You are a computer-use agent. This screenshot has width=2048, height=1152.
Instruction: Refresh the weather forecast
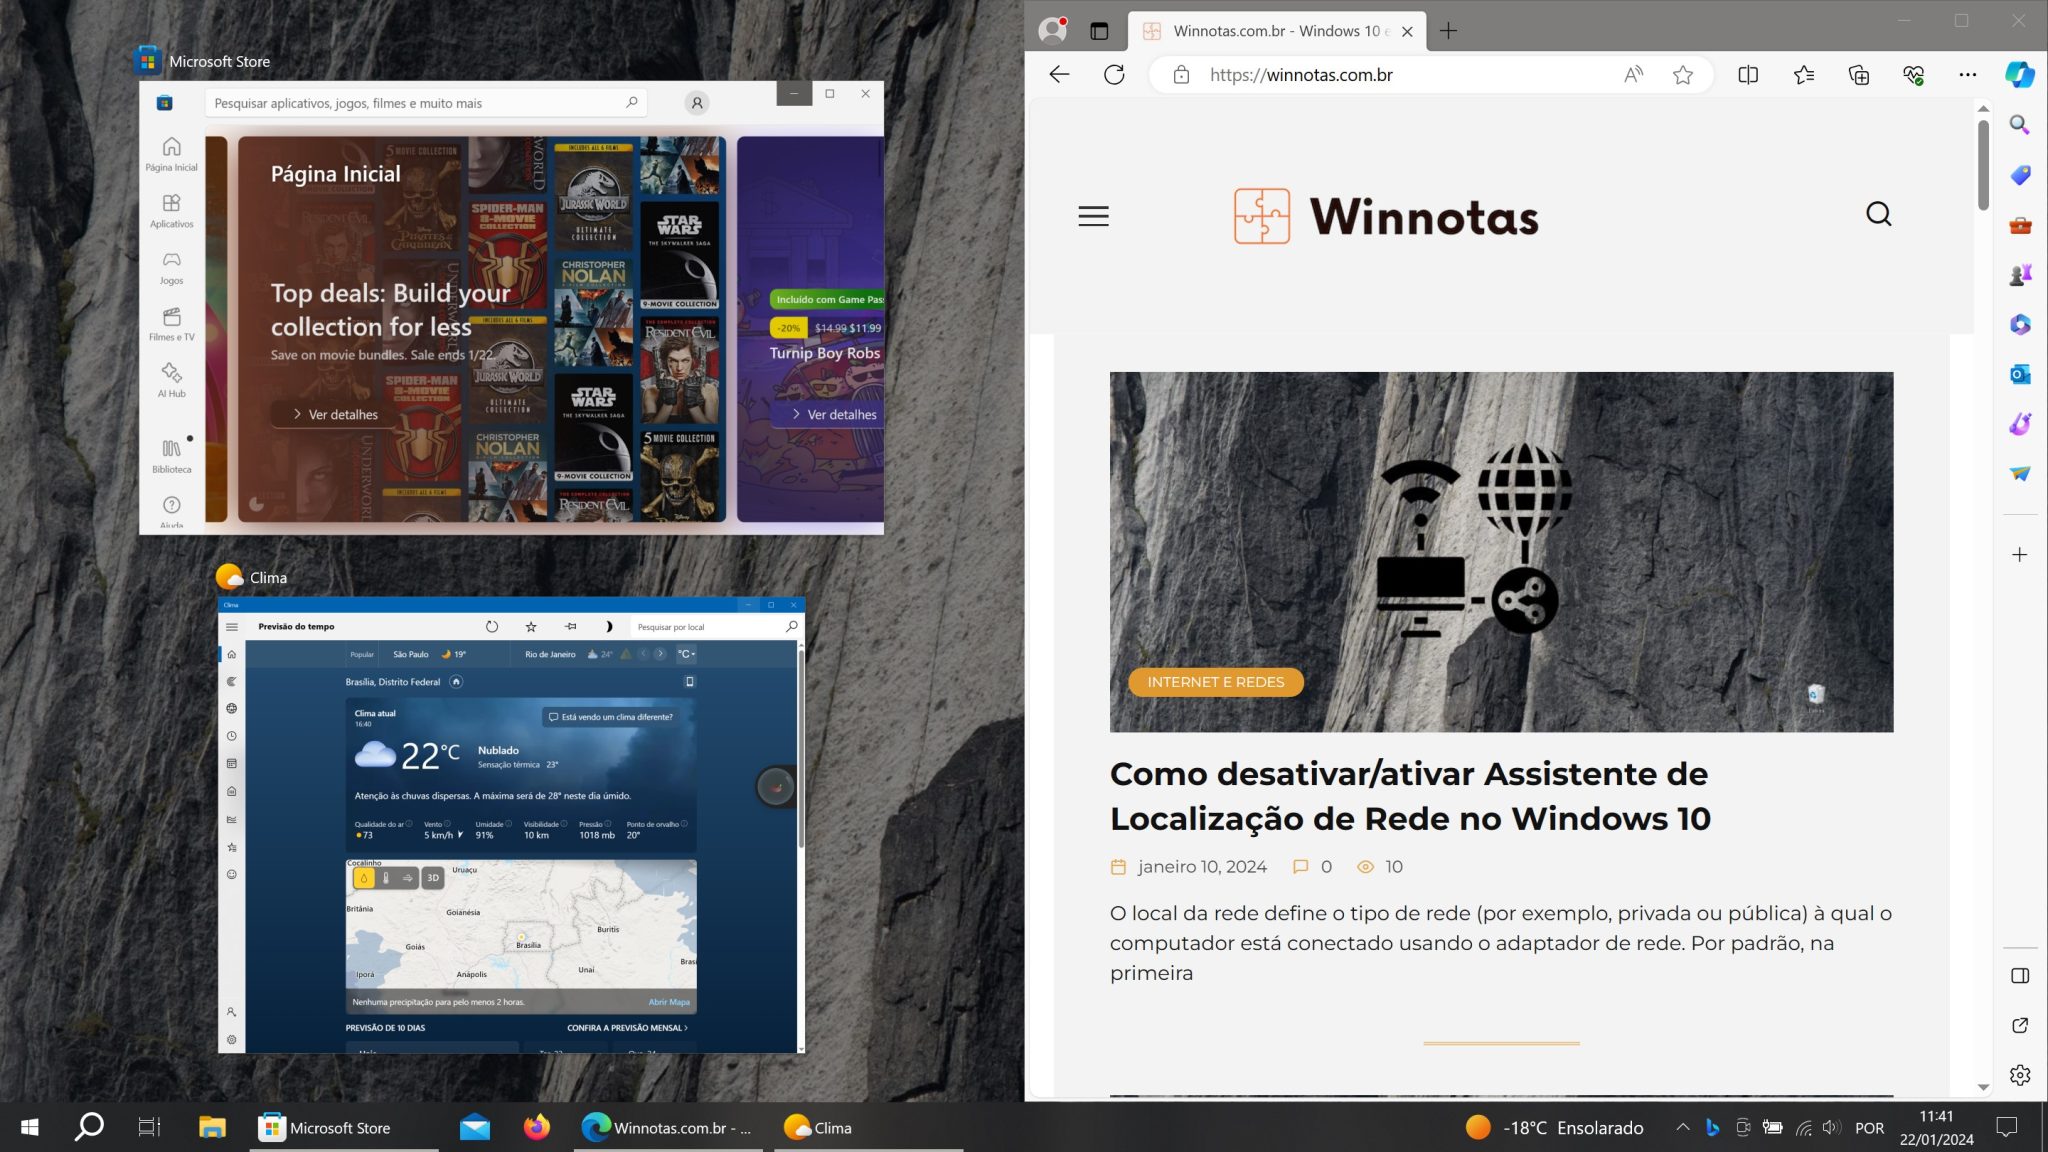click(x=493, y=625)
